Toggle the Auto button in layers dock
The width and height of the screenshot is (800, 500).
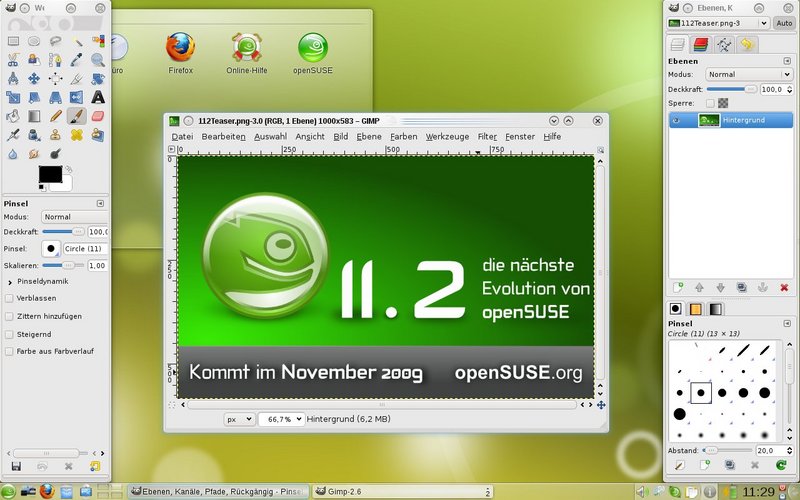pos(784,23)
